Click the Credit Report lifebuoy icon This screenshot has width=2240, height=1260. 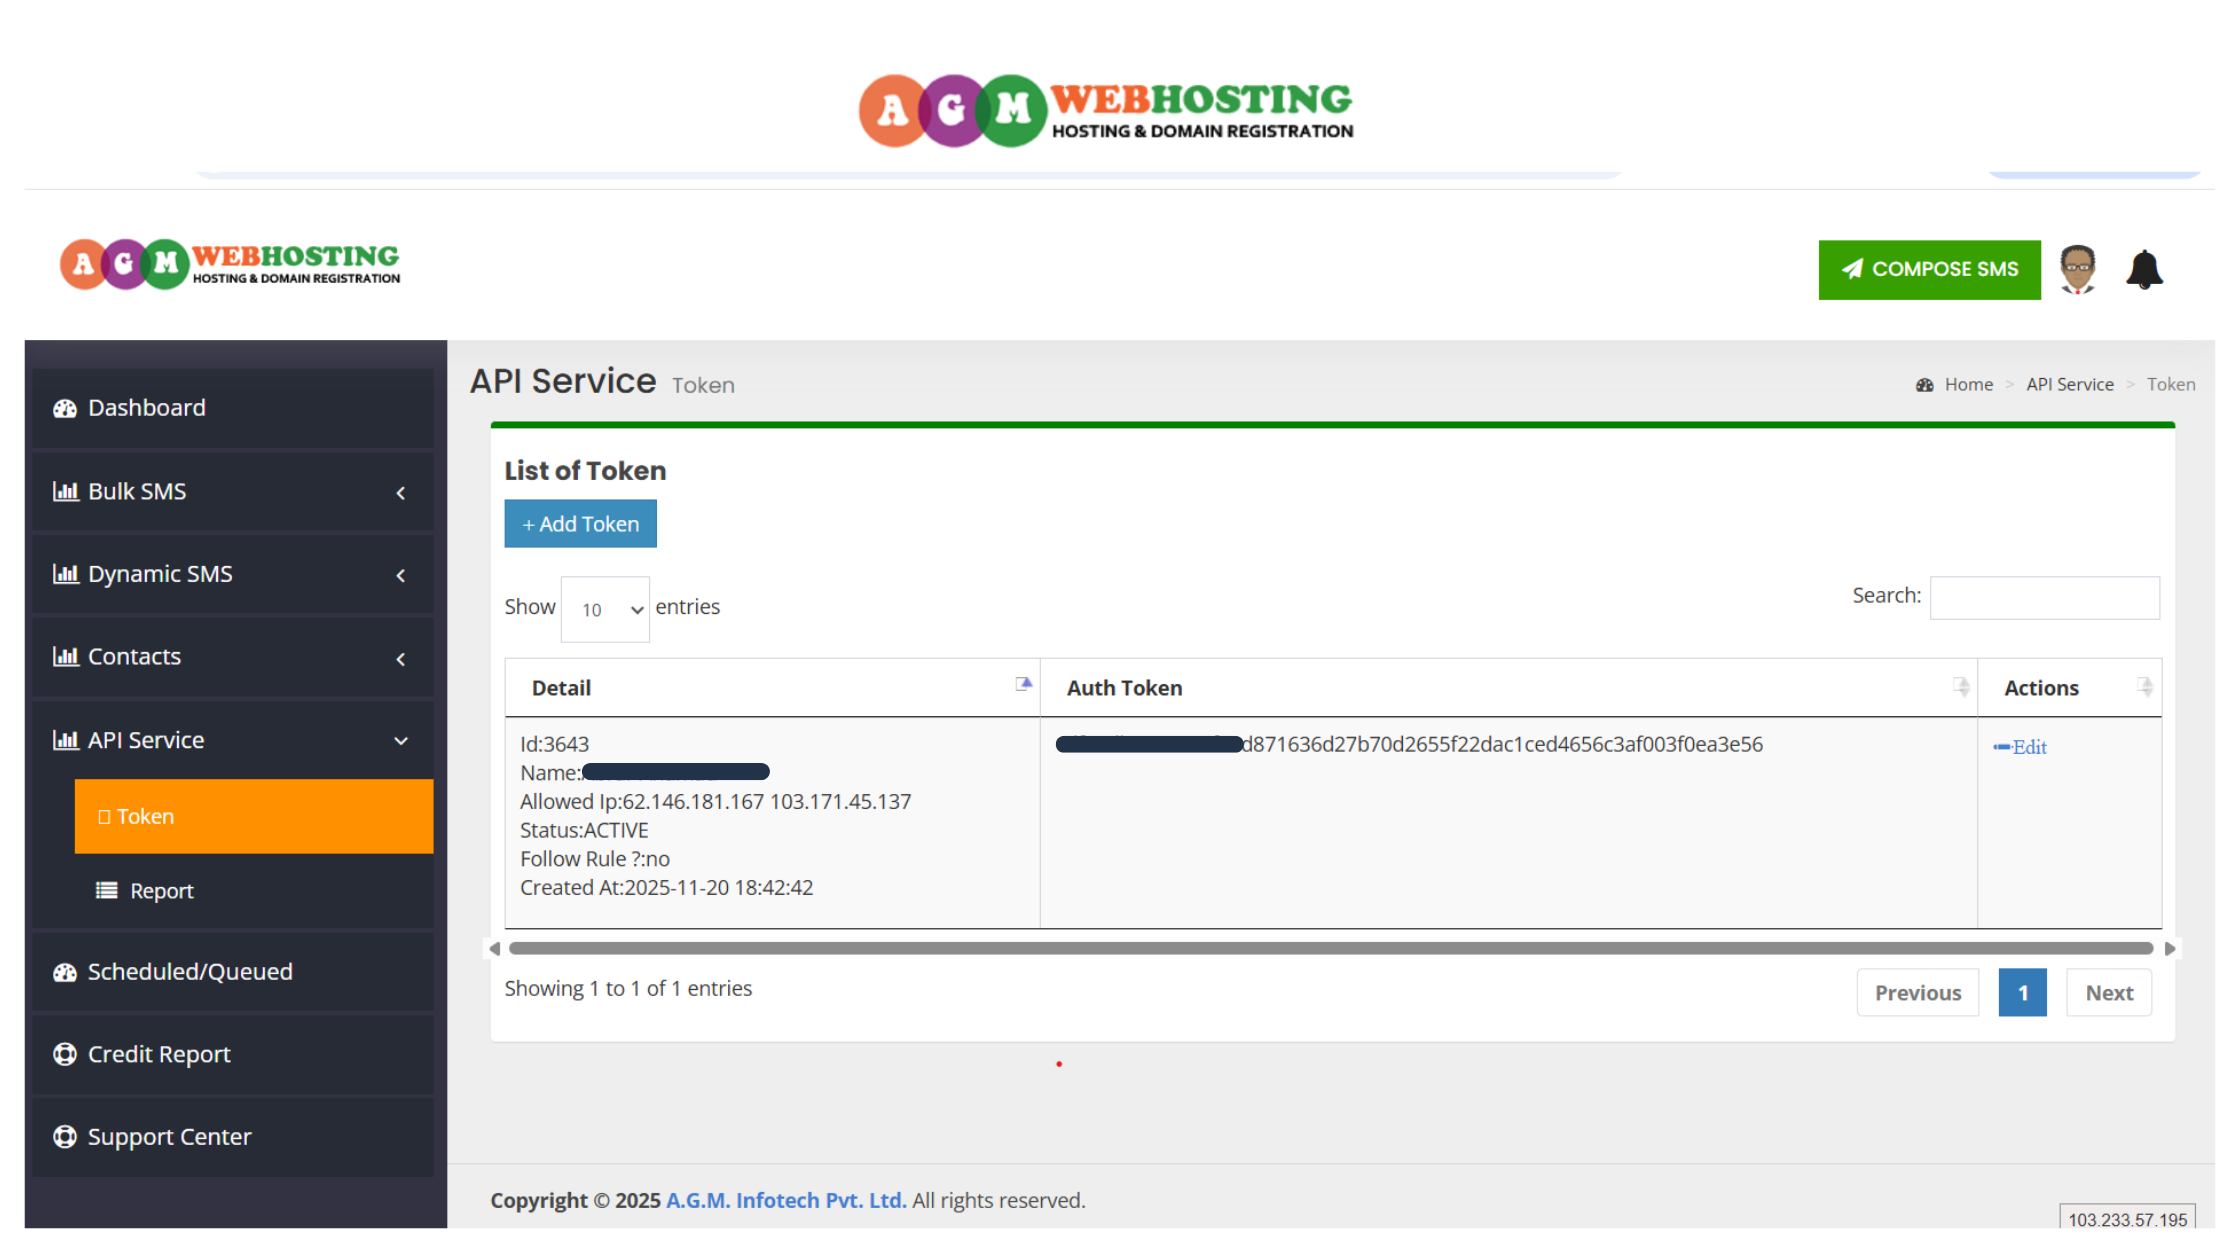click(x=65, y=1054)
